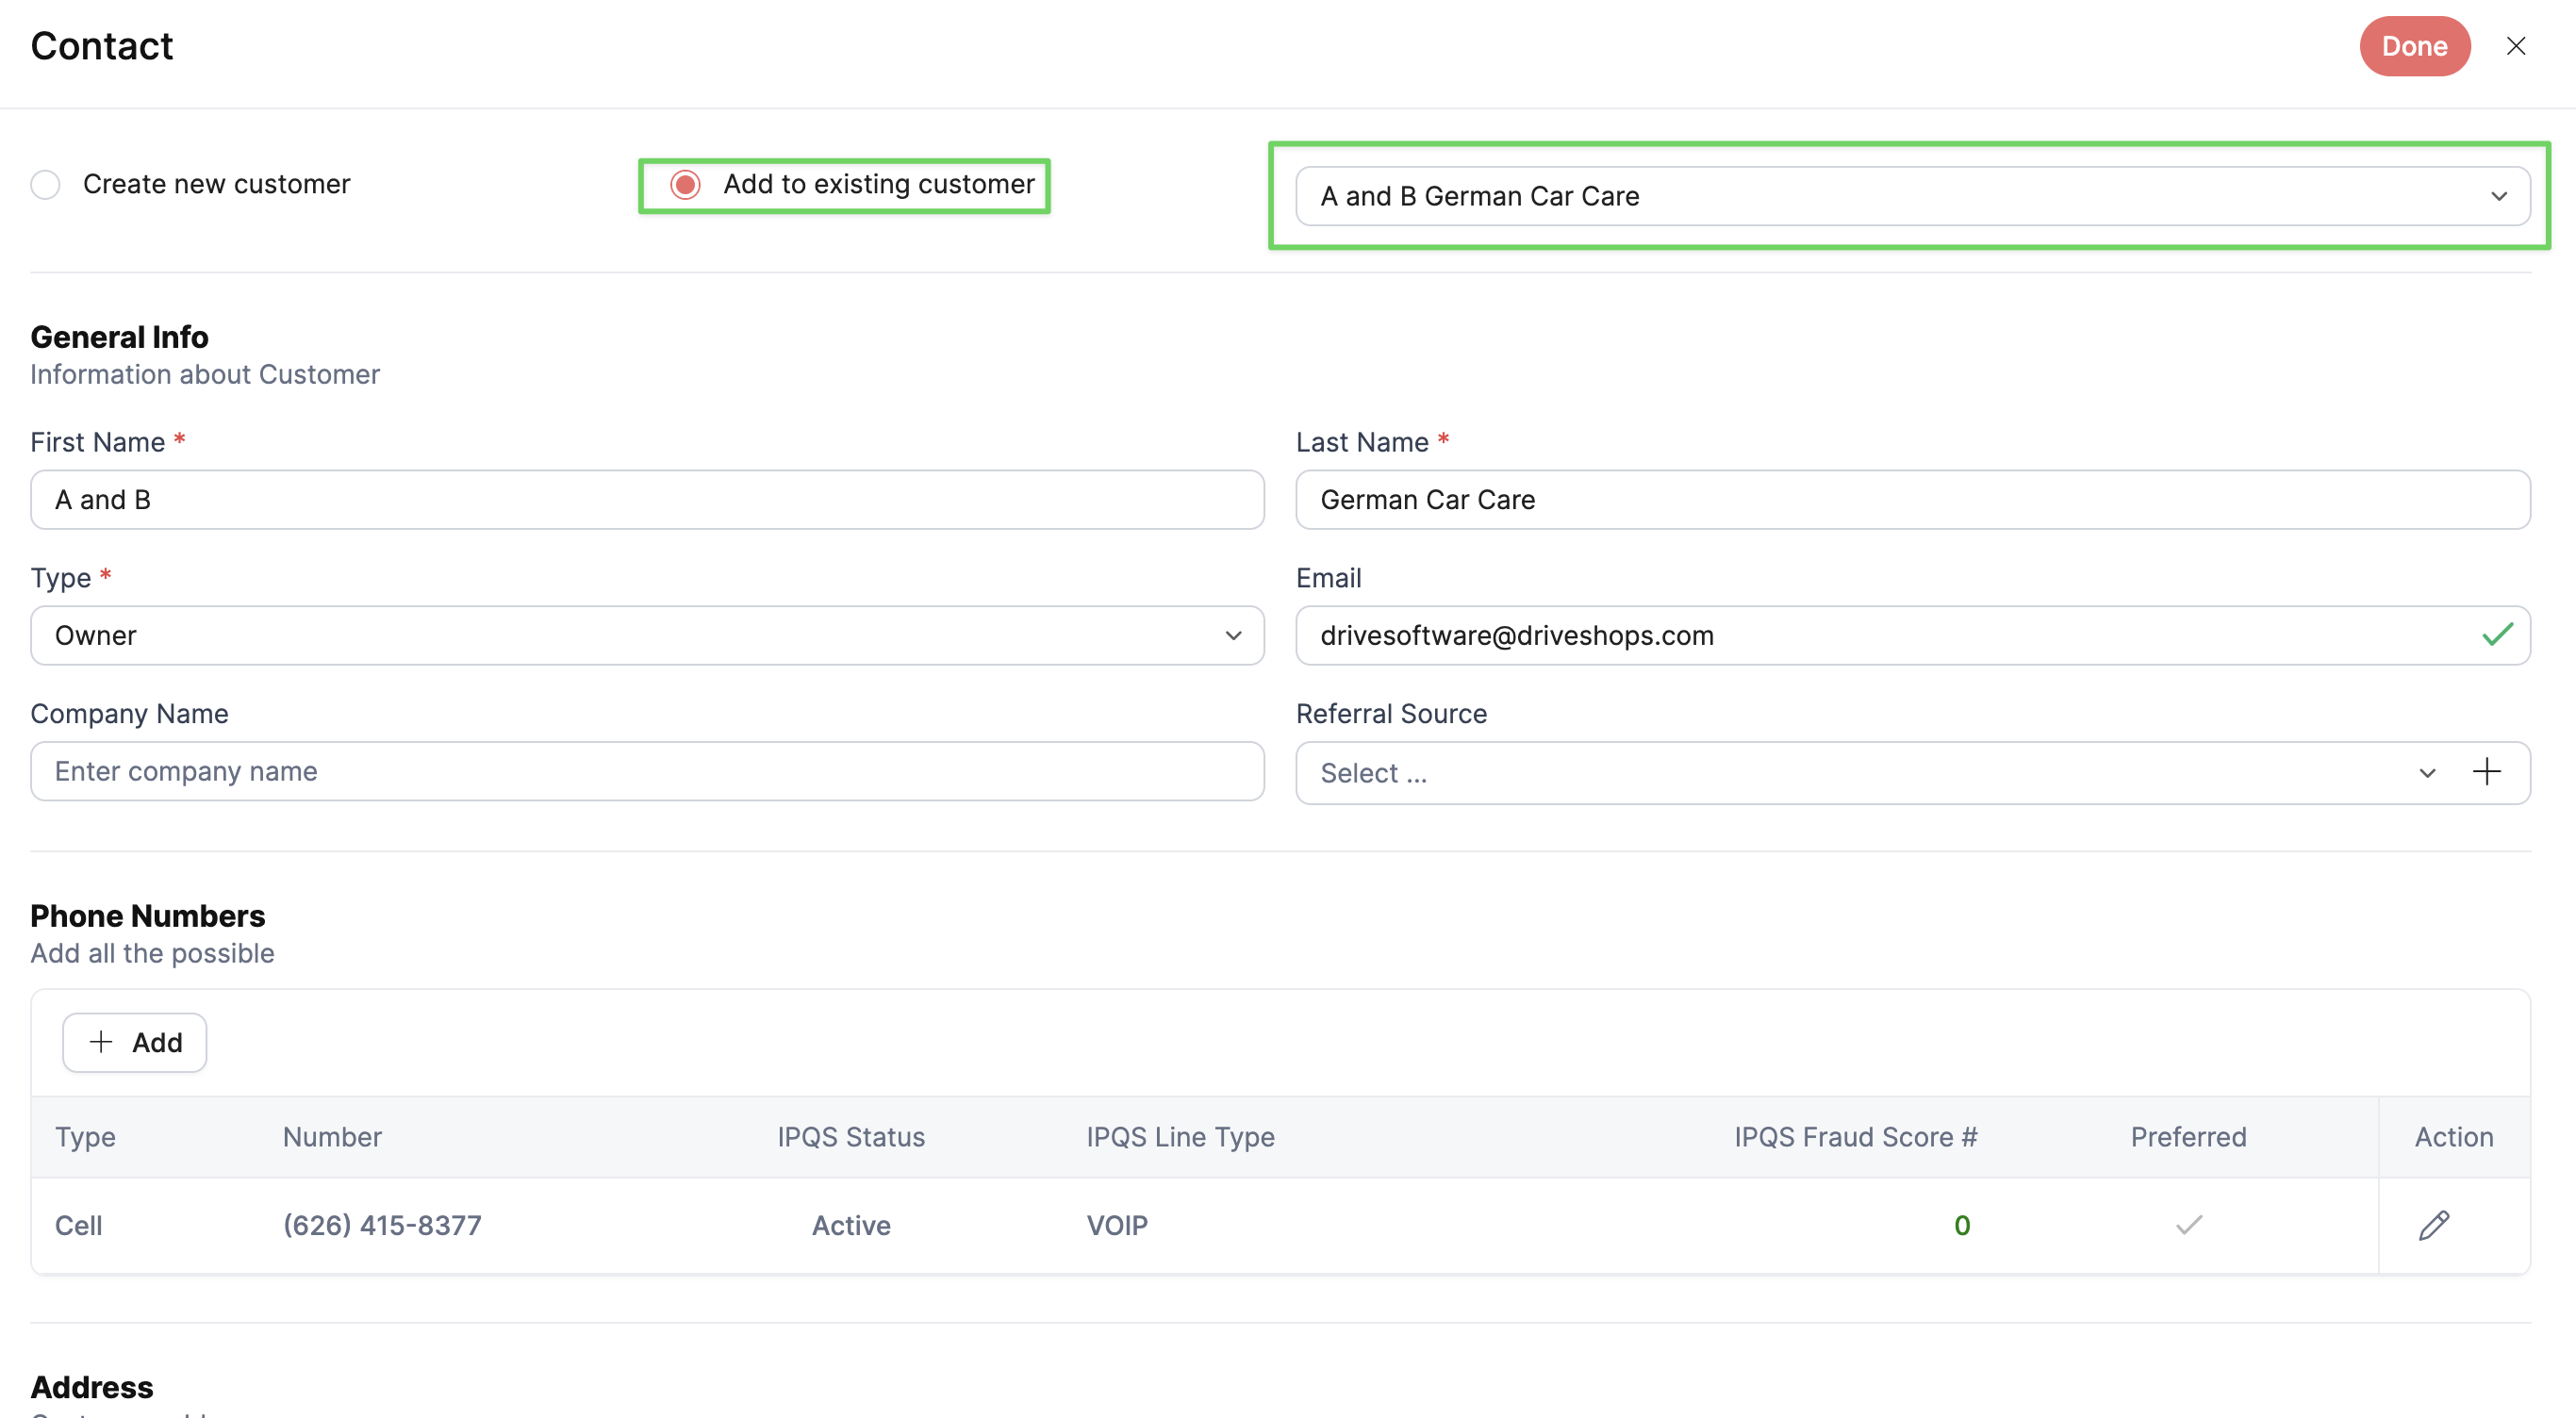
Task: Click the Email input field
Action: 1912,635
